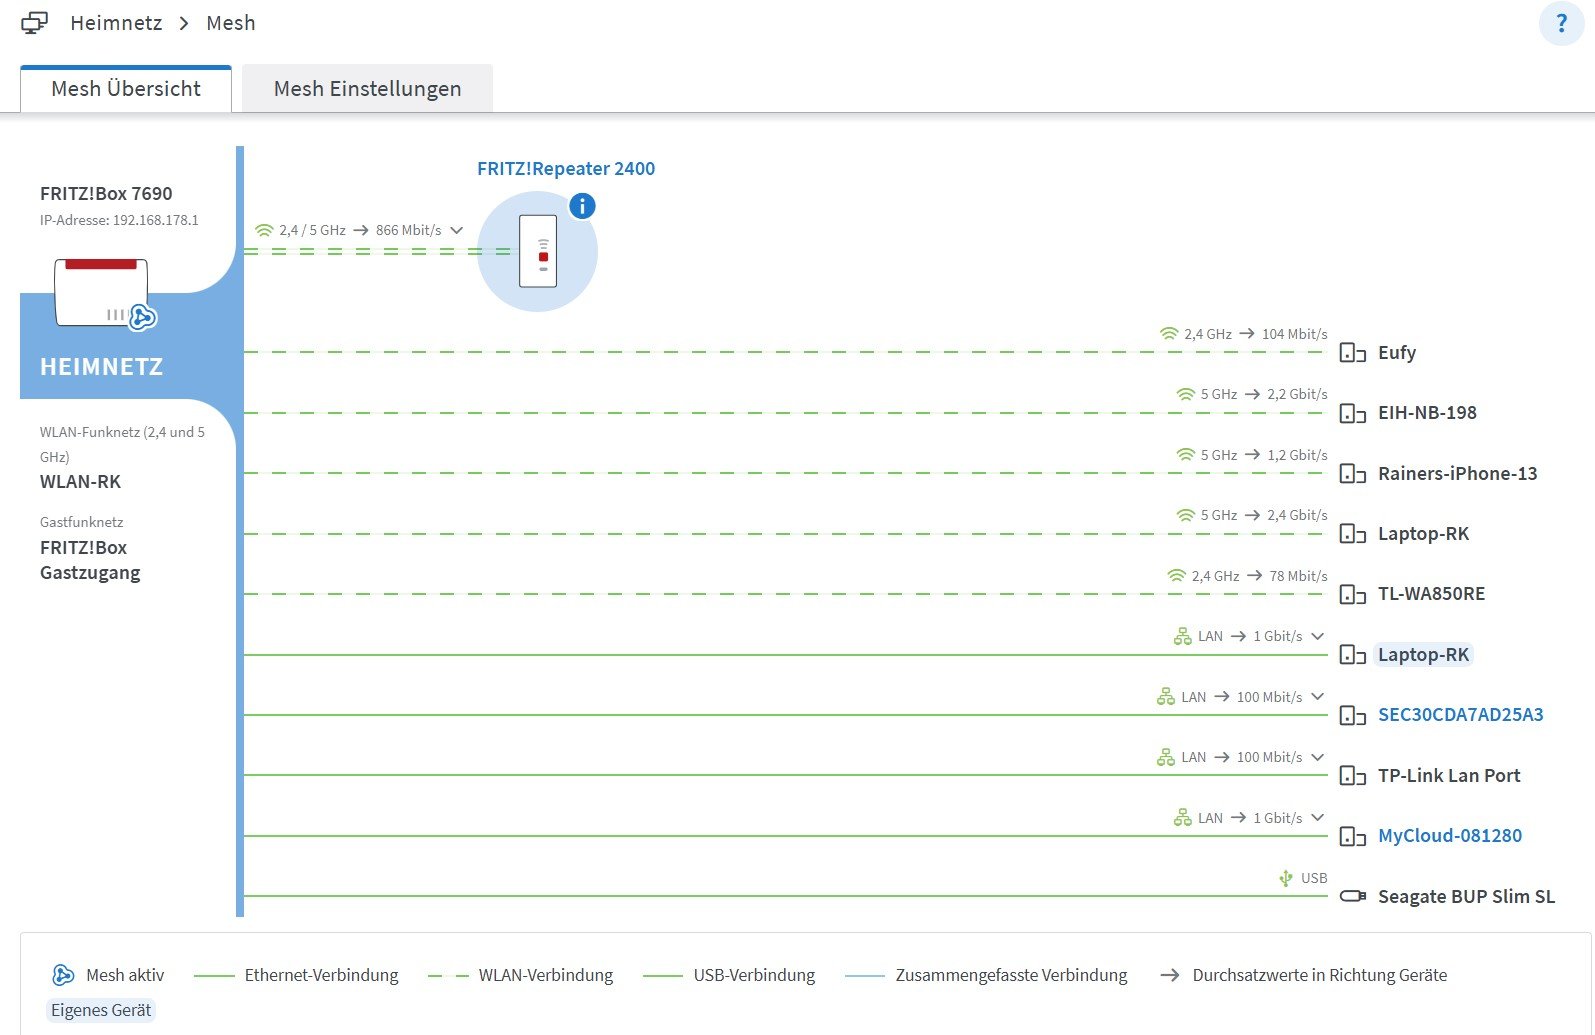
Task: Click the 104 Mbit/s speed value for Eufy
Action: click(1295, 334)
